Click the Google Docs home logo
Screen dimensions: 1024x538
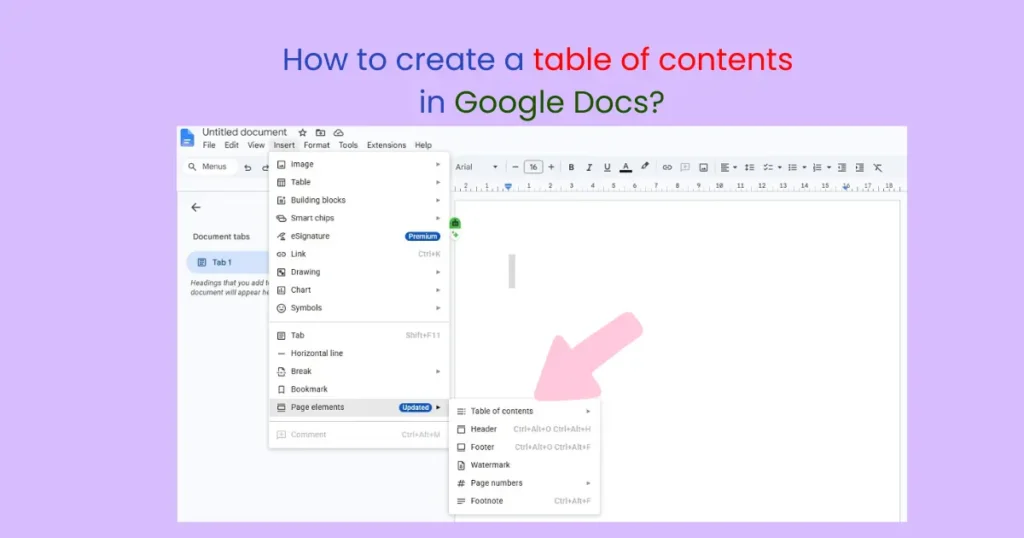pos(187,138)
